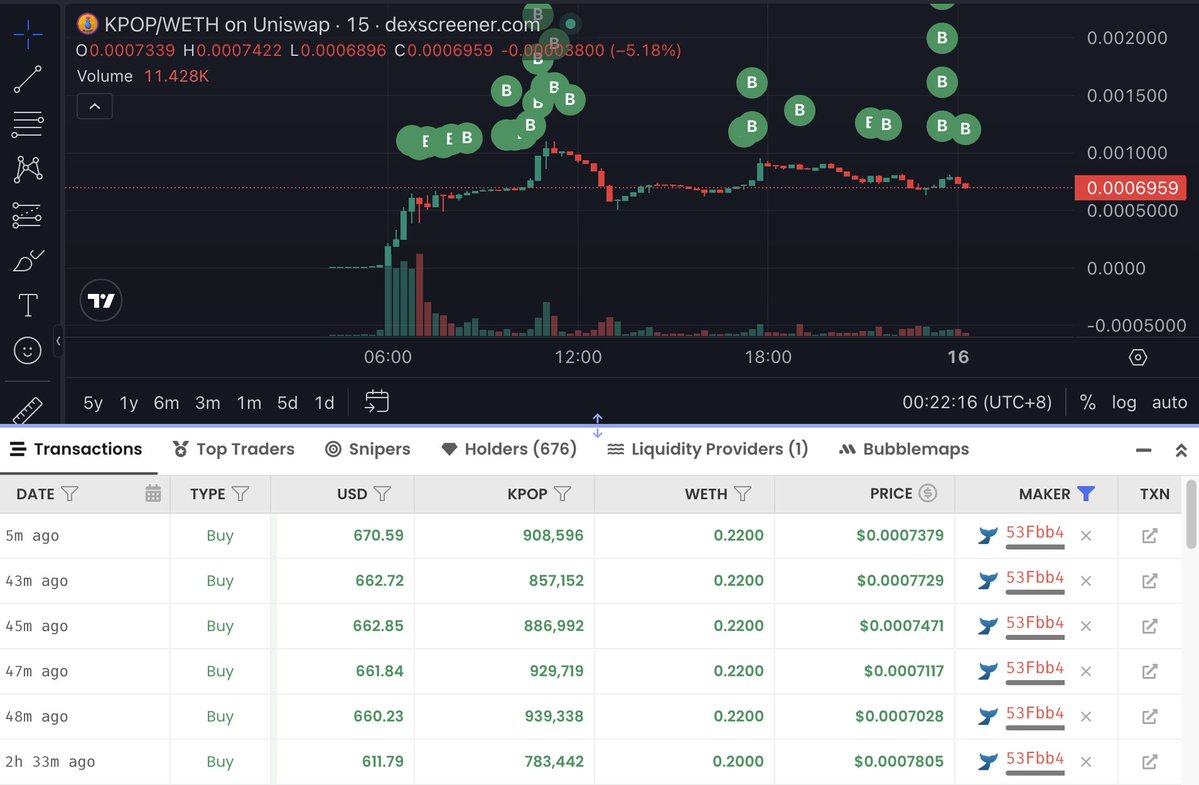
Task: Set chart range to 6m
Action: (x=166, y=403)
